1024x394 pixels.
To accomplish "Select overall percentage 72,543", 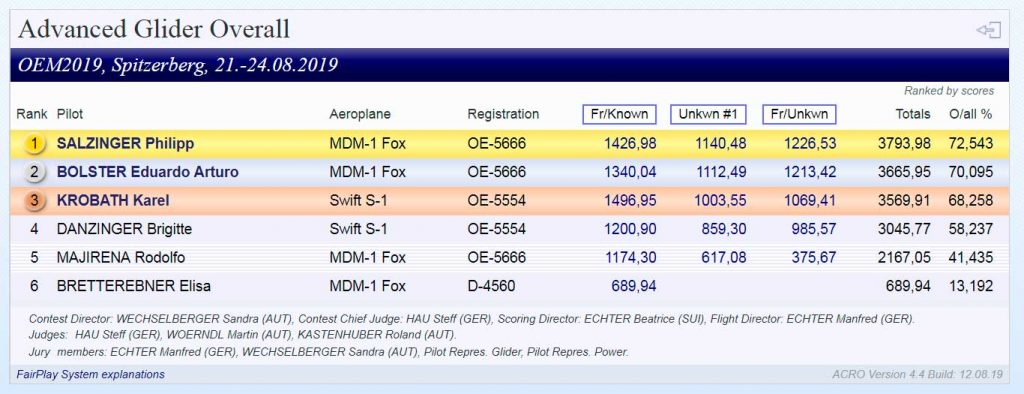I will (x=970, y=144).
